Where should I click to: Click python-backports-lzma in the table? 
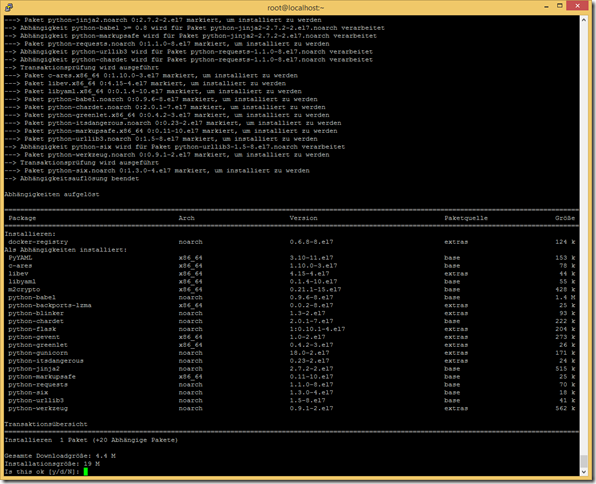(50, 305)
